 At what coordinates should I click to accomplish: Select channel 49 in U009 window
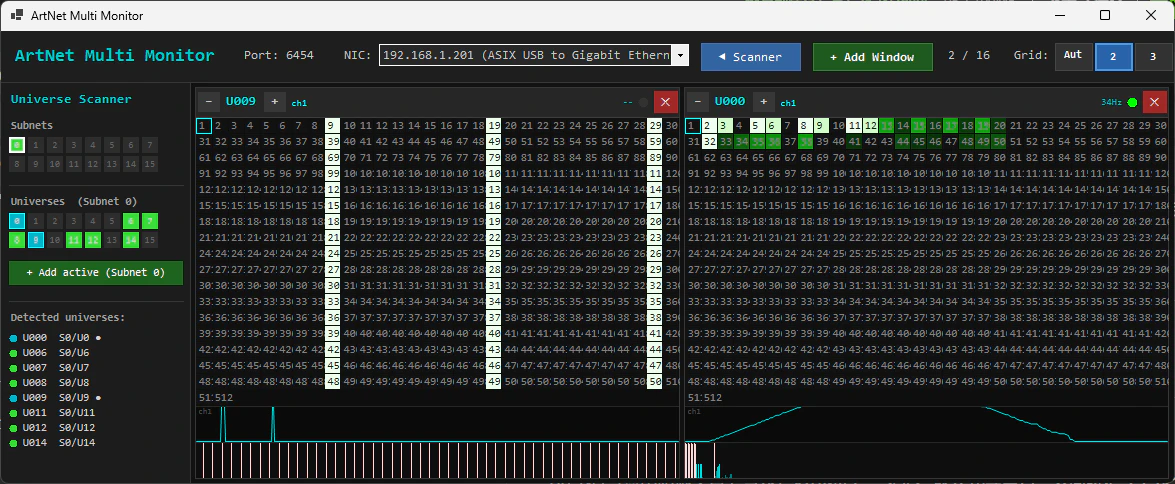(494, 142)
